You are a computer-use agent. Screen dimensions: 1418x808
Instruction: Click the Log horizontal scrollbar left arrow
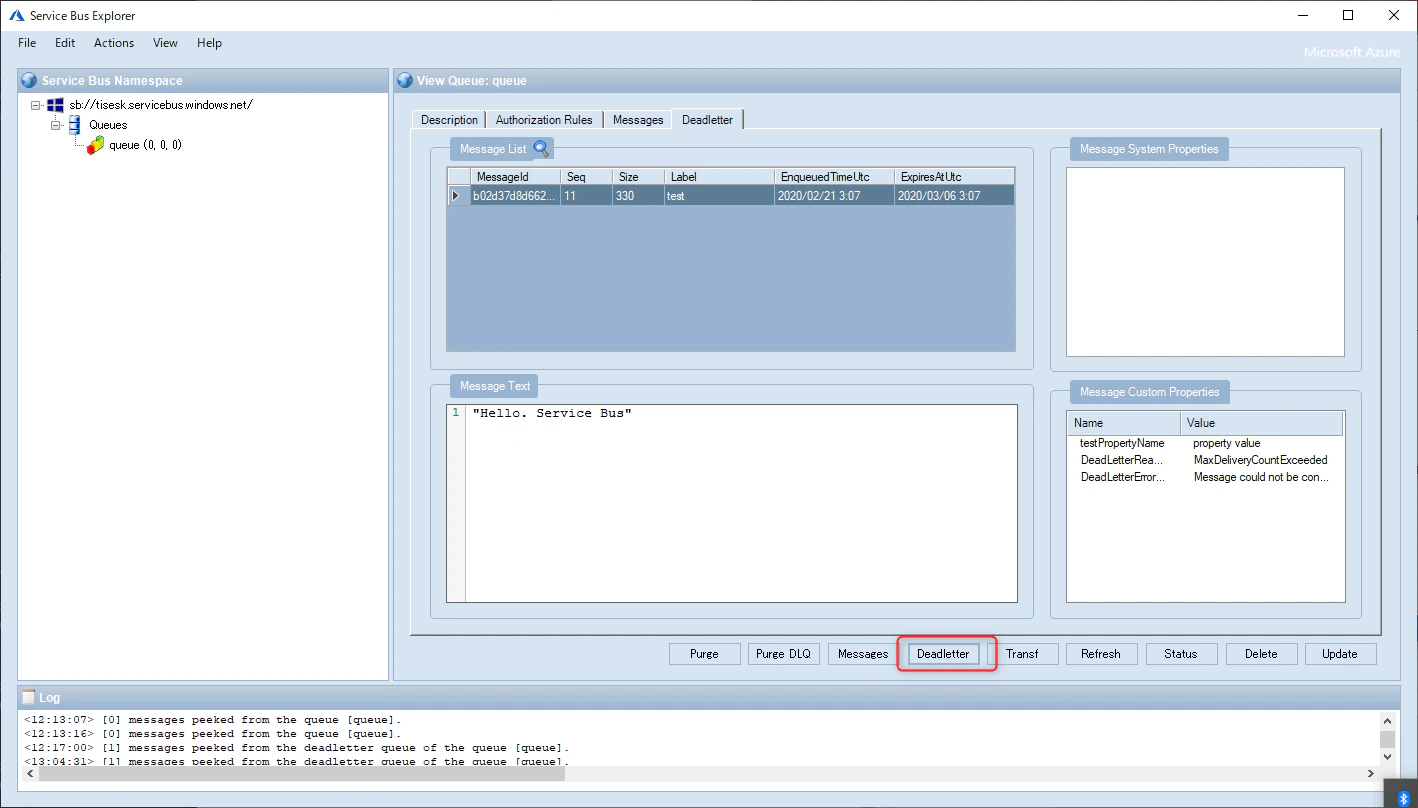(x=31, y=774)
